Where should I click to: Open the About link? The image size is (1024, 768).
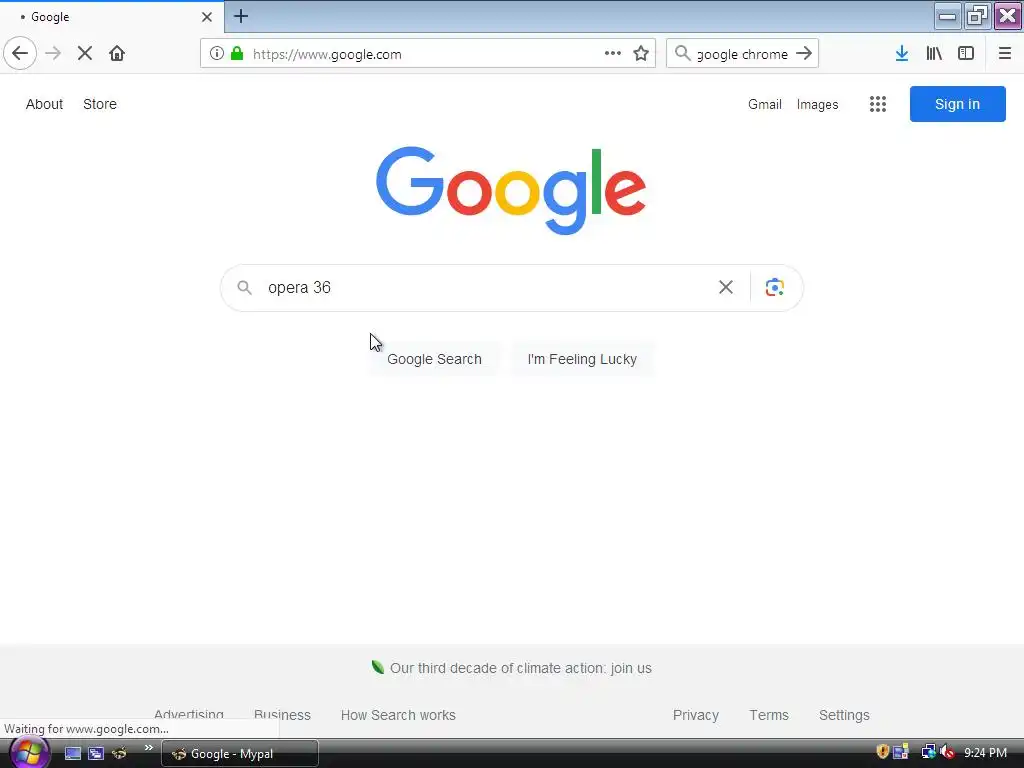(x=44, y=104)
